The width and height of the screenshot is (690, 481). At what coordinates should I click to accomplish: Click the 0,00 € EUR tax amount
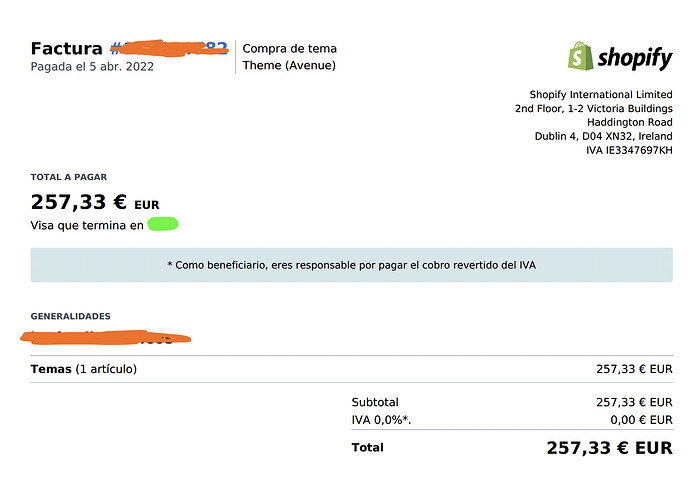(641, 420)
